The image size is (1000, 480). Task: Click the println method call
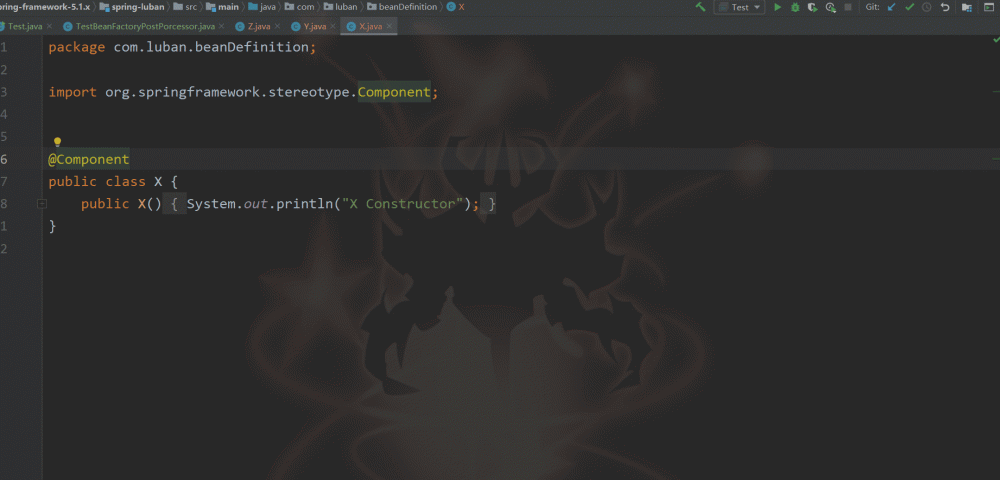(305, 204)
